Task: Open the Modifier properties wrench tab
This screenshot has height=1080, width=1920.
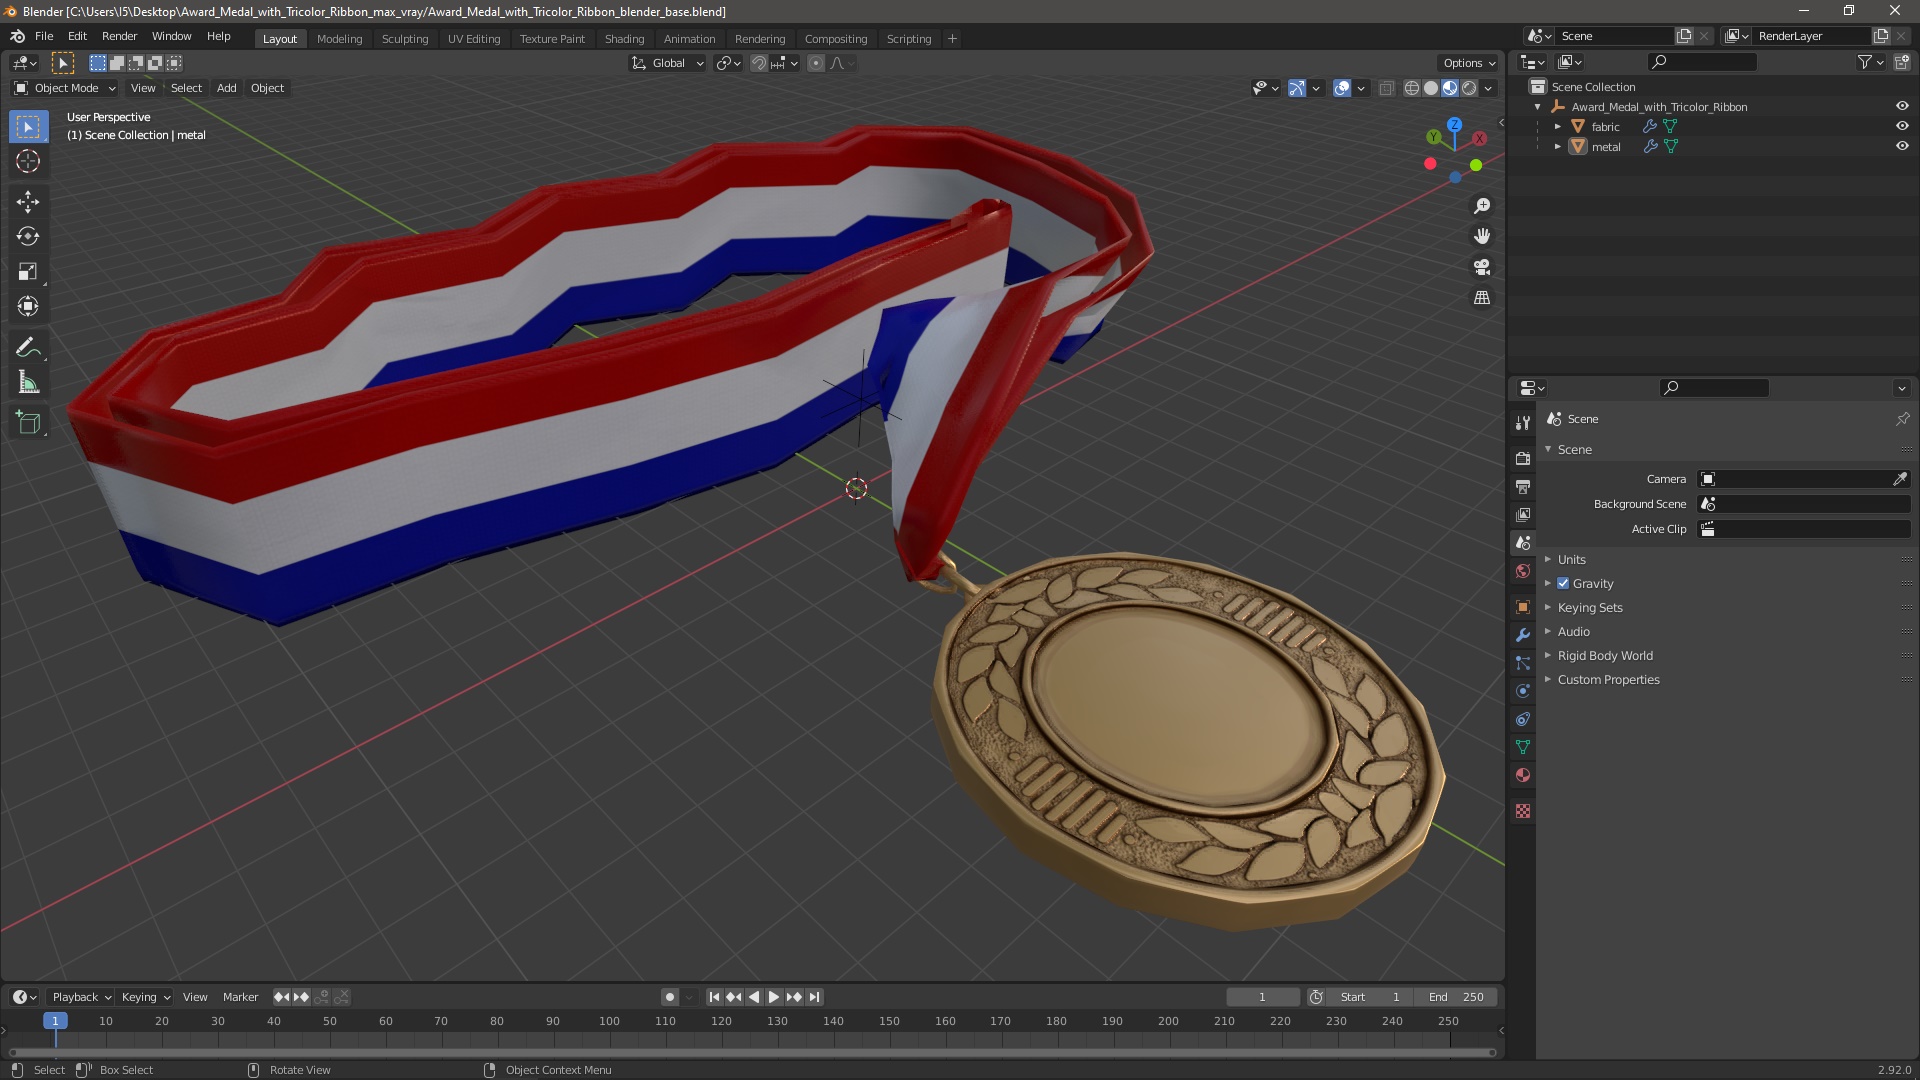Action: 1522,635
